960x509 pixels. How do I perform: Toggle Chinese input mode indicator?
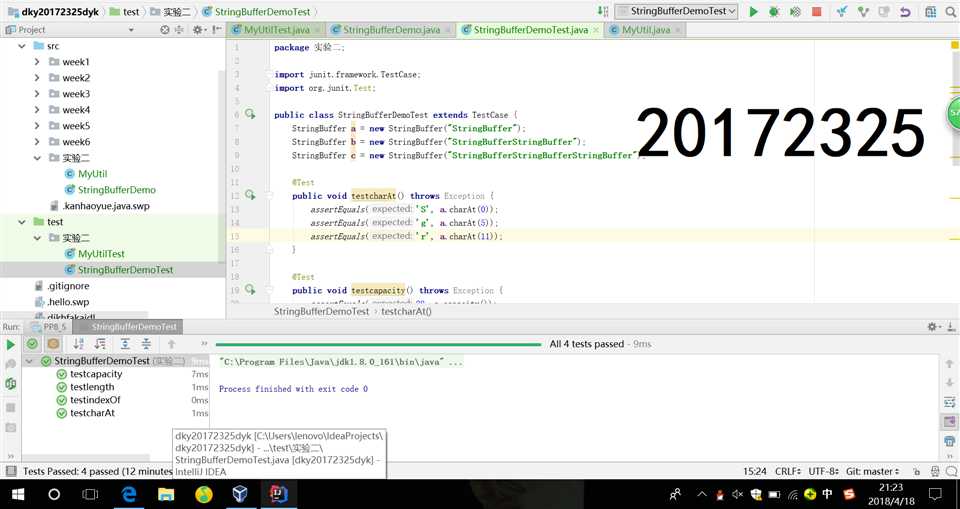pos(827,494)
